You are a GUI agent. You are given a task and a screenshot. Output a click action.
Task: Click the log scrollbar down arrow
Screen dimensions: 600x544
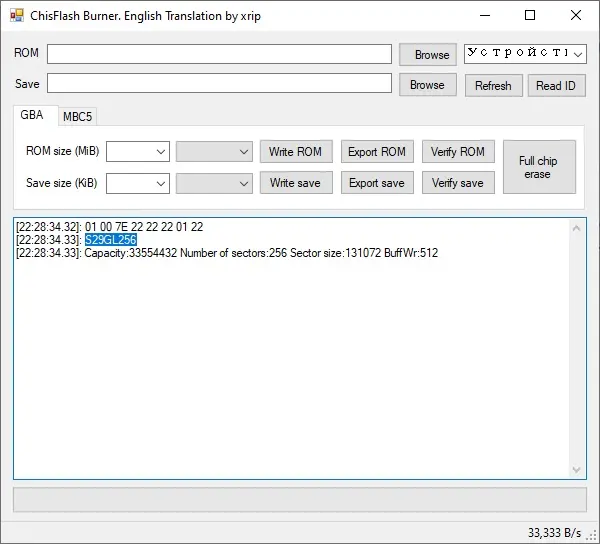coord(577,469)
